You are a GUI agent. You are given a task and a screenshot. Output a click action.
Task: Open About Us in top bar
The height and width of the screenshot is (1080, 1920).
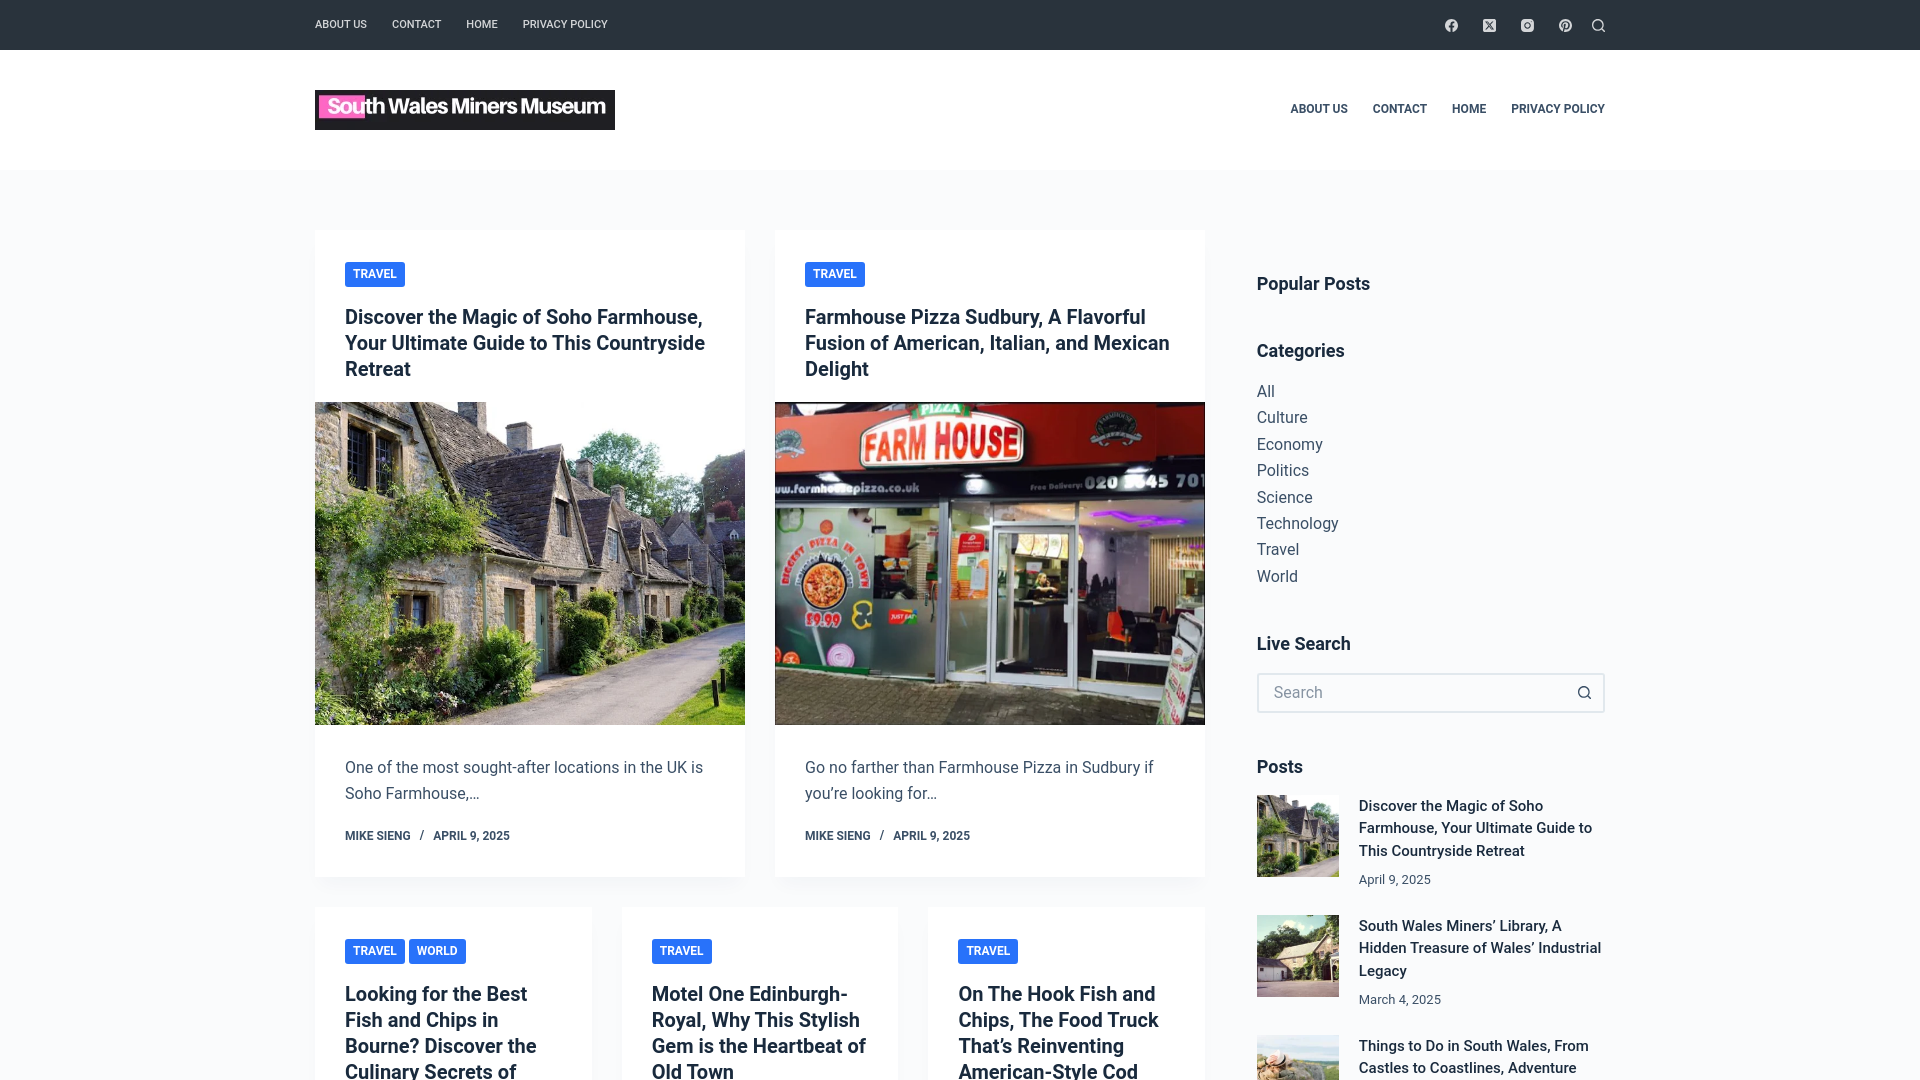pyautogui.click(x=341, y=24)
